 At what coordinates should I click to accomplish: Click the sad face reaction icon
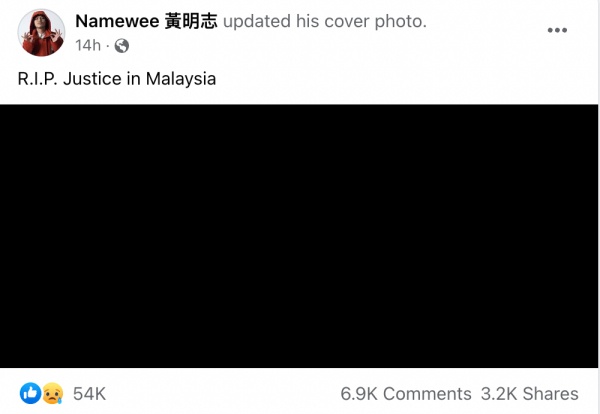click(x=52, y=393)
